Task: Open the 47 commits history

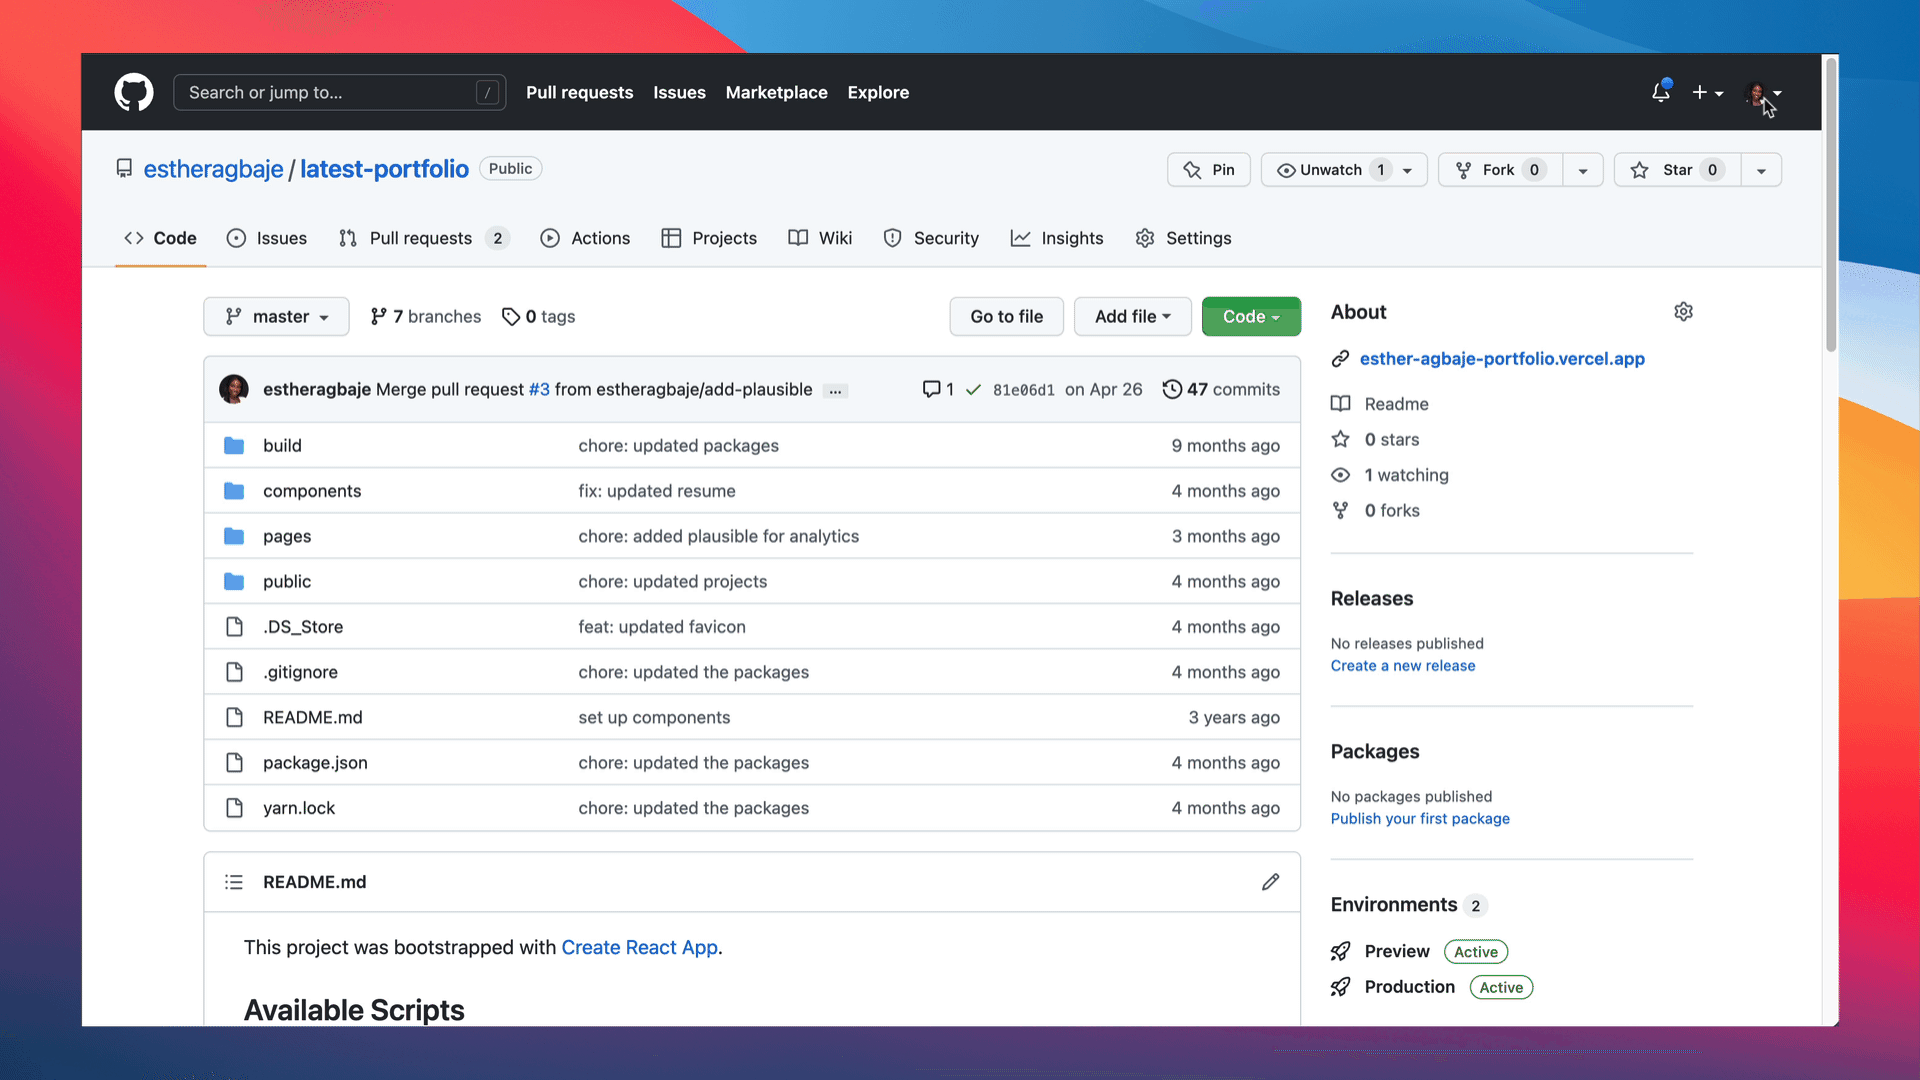Action: click(1221, 389)
